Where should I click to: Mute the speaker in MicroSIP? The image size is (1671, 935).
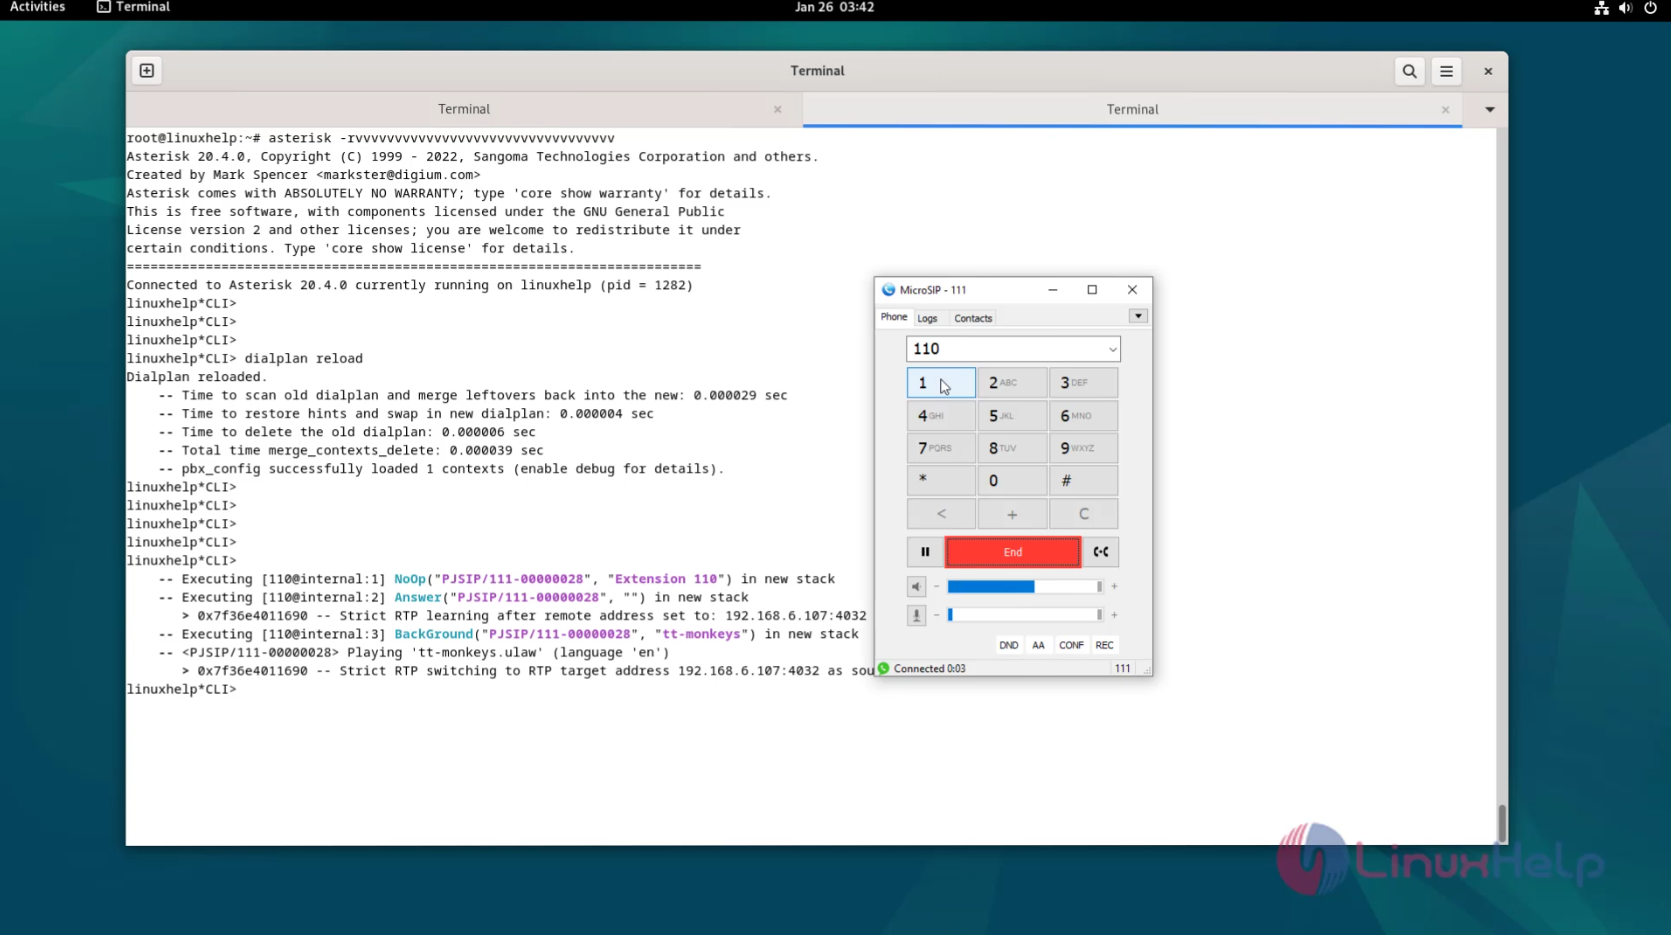916,587
